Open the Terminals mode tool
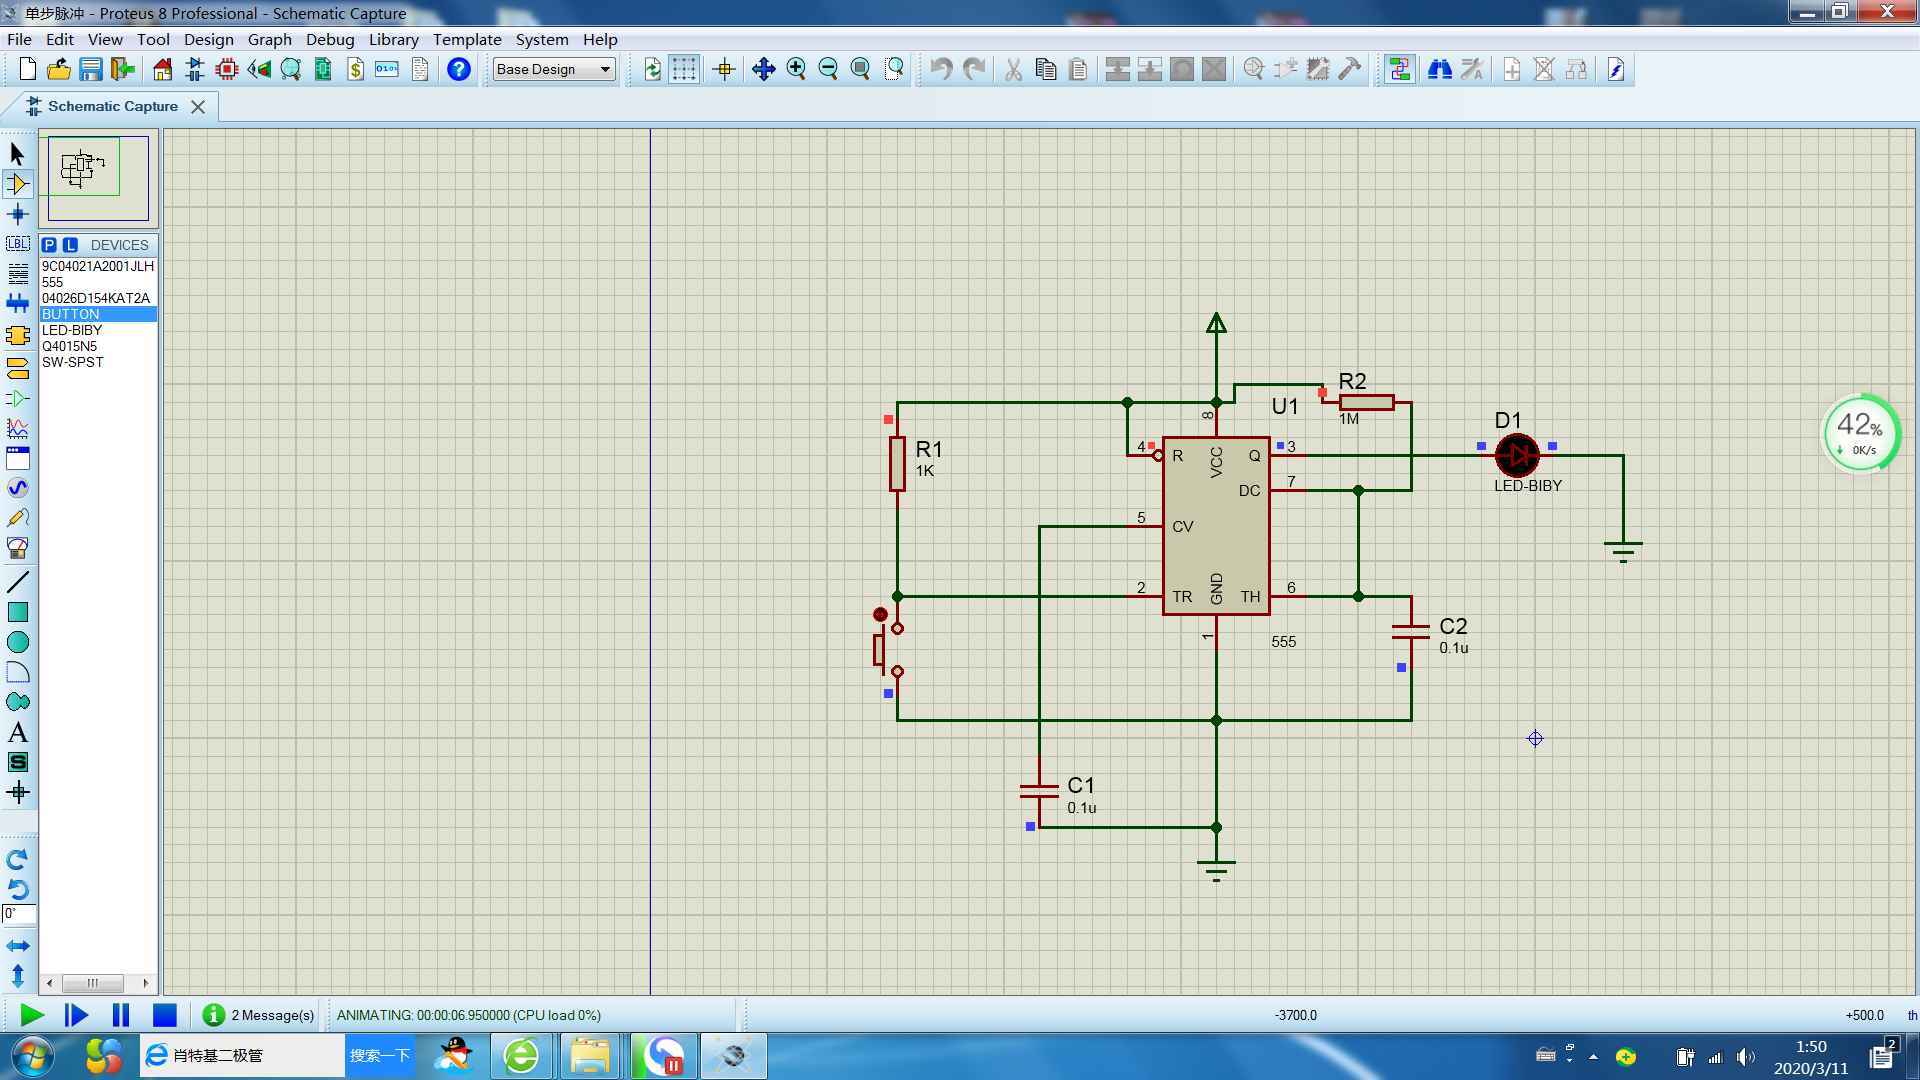This screenshot has width=1920, height=1080. pyautogui.click(x=18, y=369)
